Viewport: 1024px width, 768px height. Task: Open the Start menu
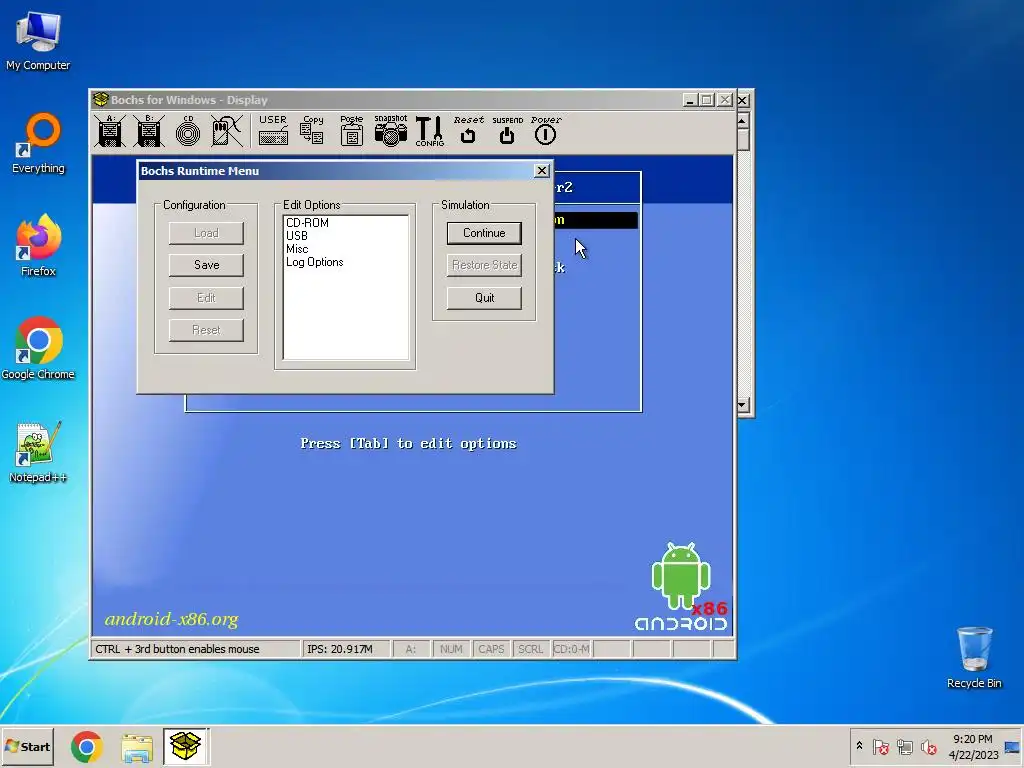[x=27, y=746]
